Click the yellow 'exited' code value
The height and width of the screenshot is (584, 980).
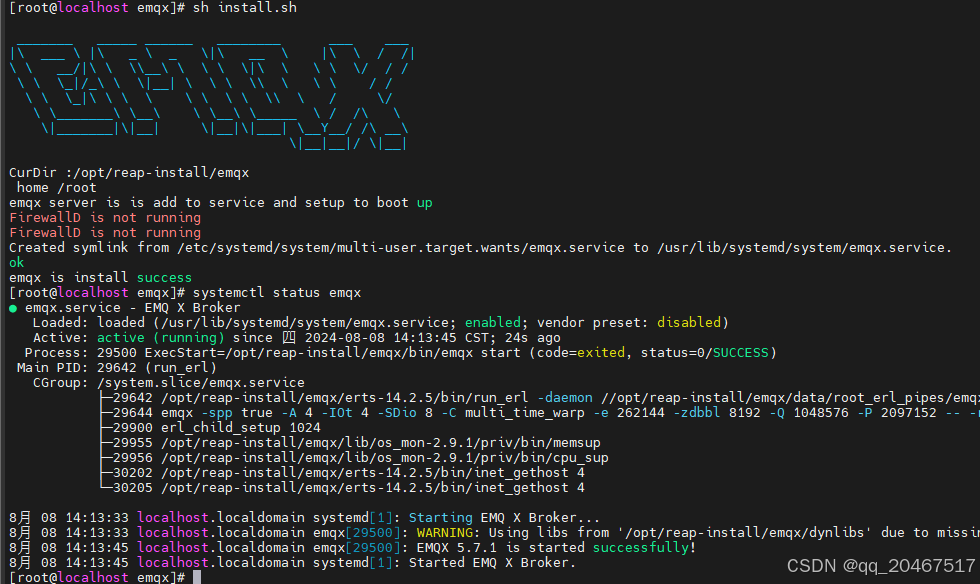click(601, 353)
